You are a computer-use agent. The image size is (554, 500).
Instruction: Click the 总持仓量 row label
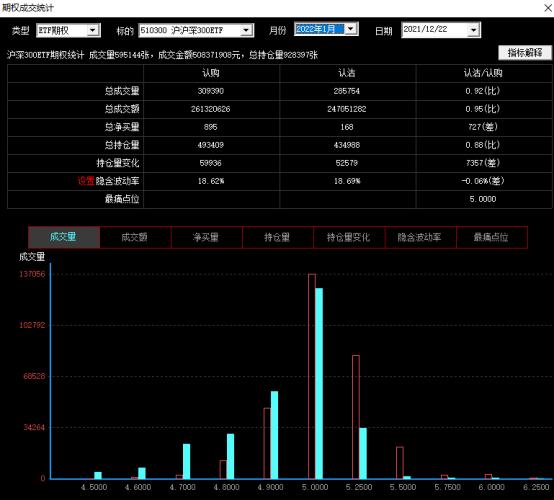pos(122,145)
